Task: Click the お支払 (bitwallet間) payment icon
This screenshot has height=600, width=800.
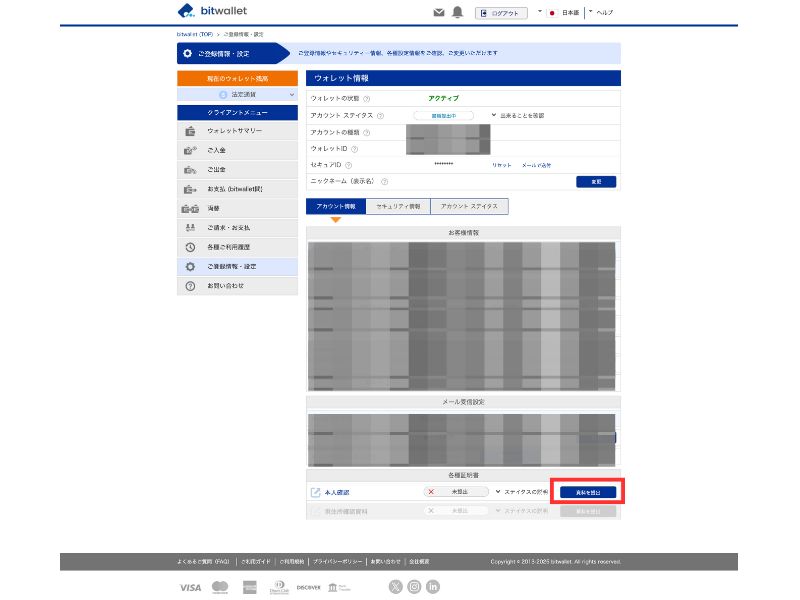Action: point(190,188)
